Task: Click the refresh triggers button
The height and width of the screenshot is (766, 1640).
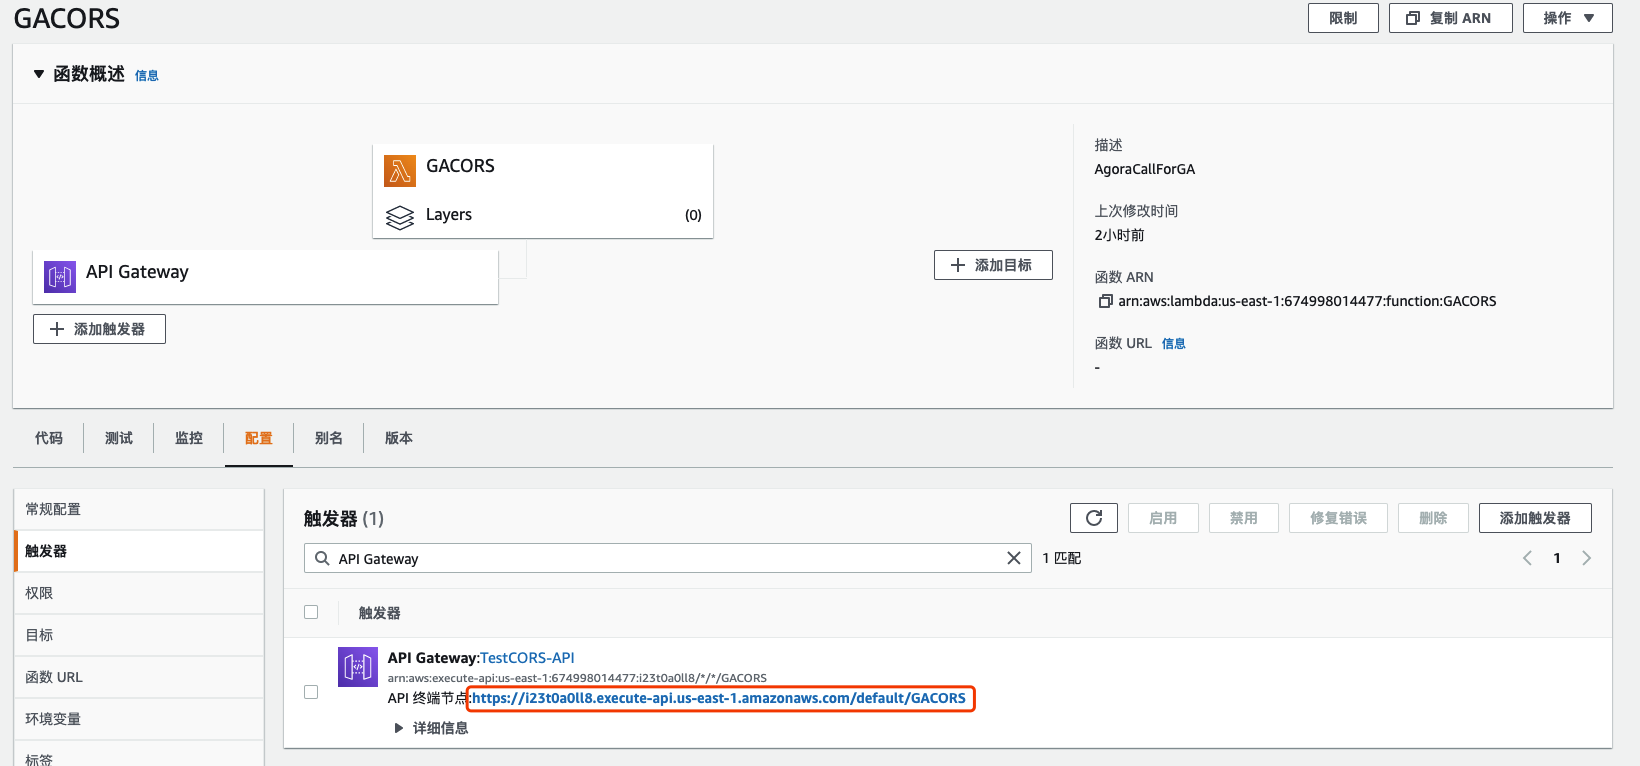Action: click(1094, 518)
